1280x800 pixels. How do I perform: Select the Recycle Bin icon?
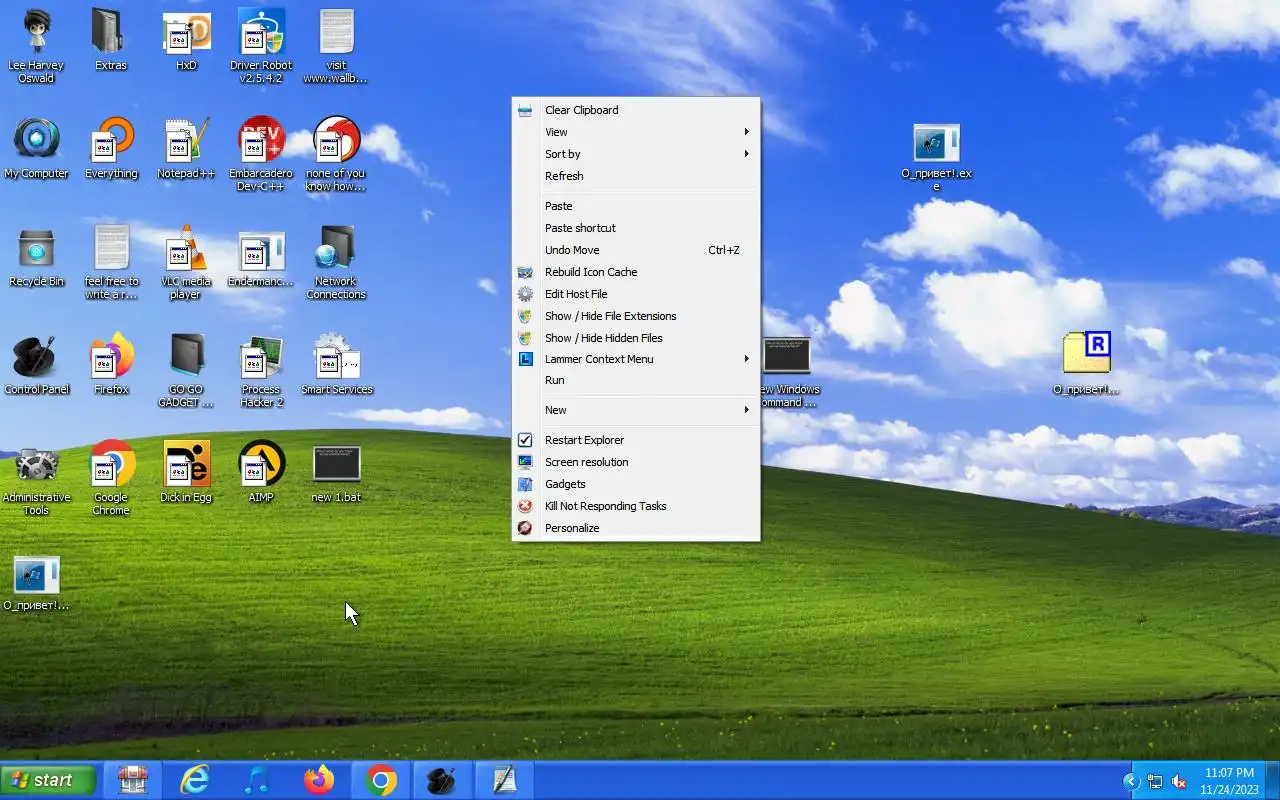tap(36, 256)
